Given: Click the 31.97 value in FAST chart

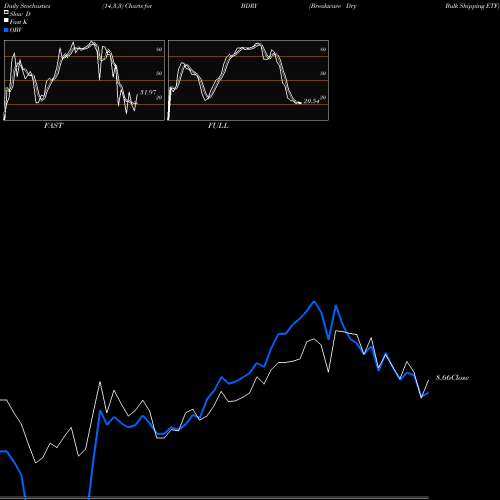Looking at the screenshot, I should (148, 92).
